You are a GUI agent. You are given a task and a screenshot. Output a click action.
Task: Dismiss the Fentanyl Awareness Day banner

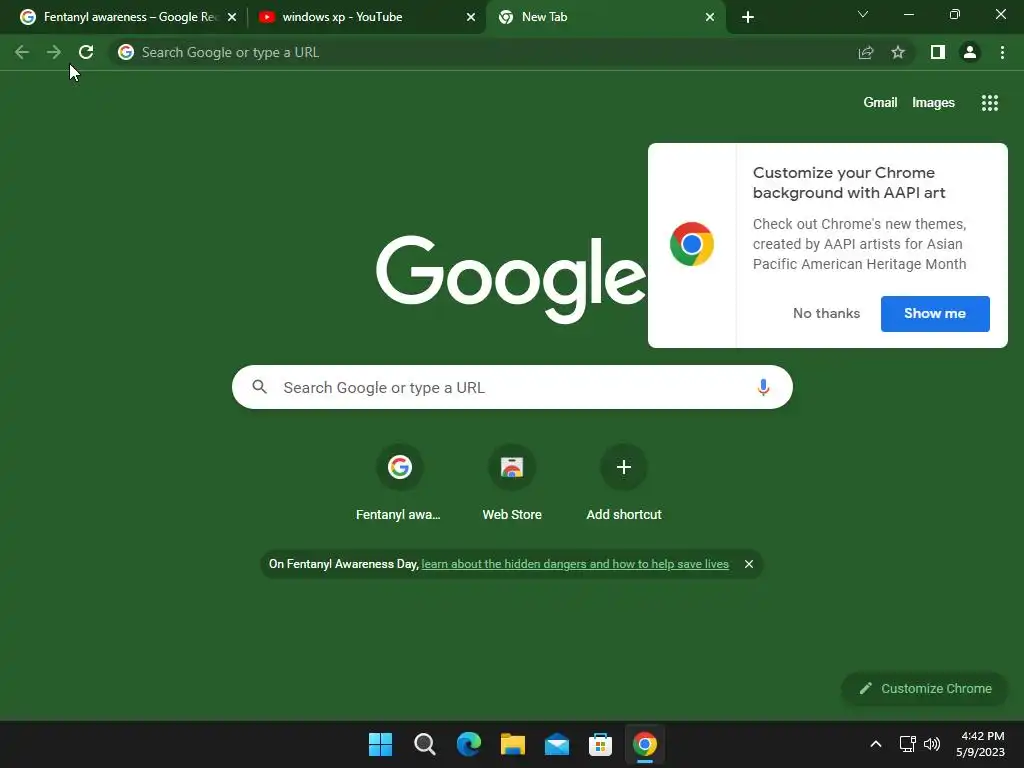(x=749, y=564)
